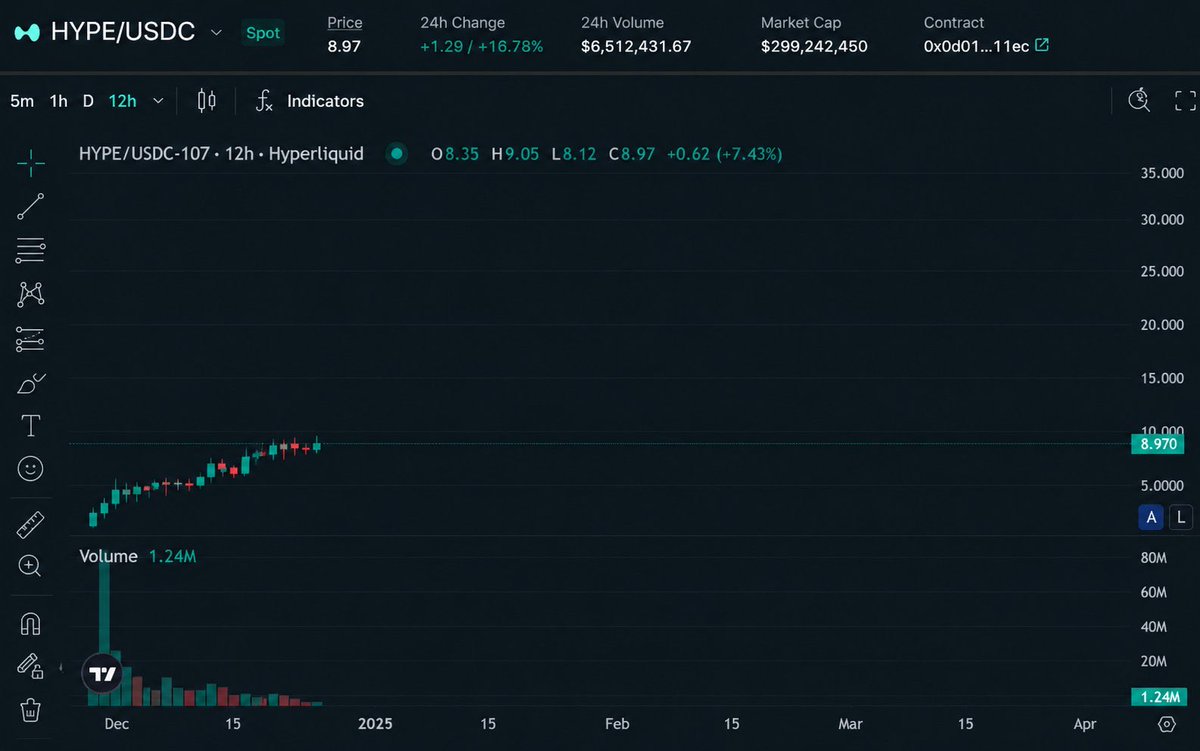1200x751 pixels.
Task: Open contract address external link icon
Action: pos(1042,45)
